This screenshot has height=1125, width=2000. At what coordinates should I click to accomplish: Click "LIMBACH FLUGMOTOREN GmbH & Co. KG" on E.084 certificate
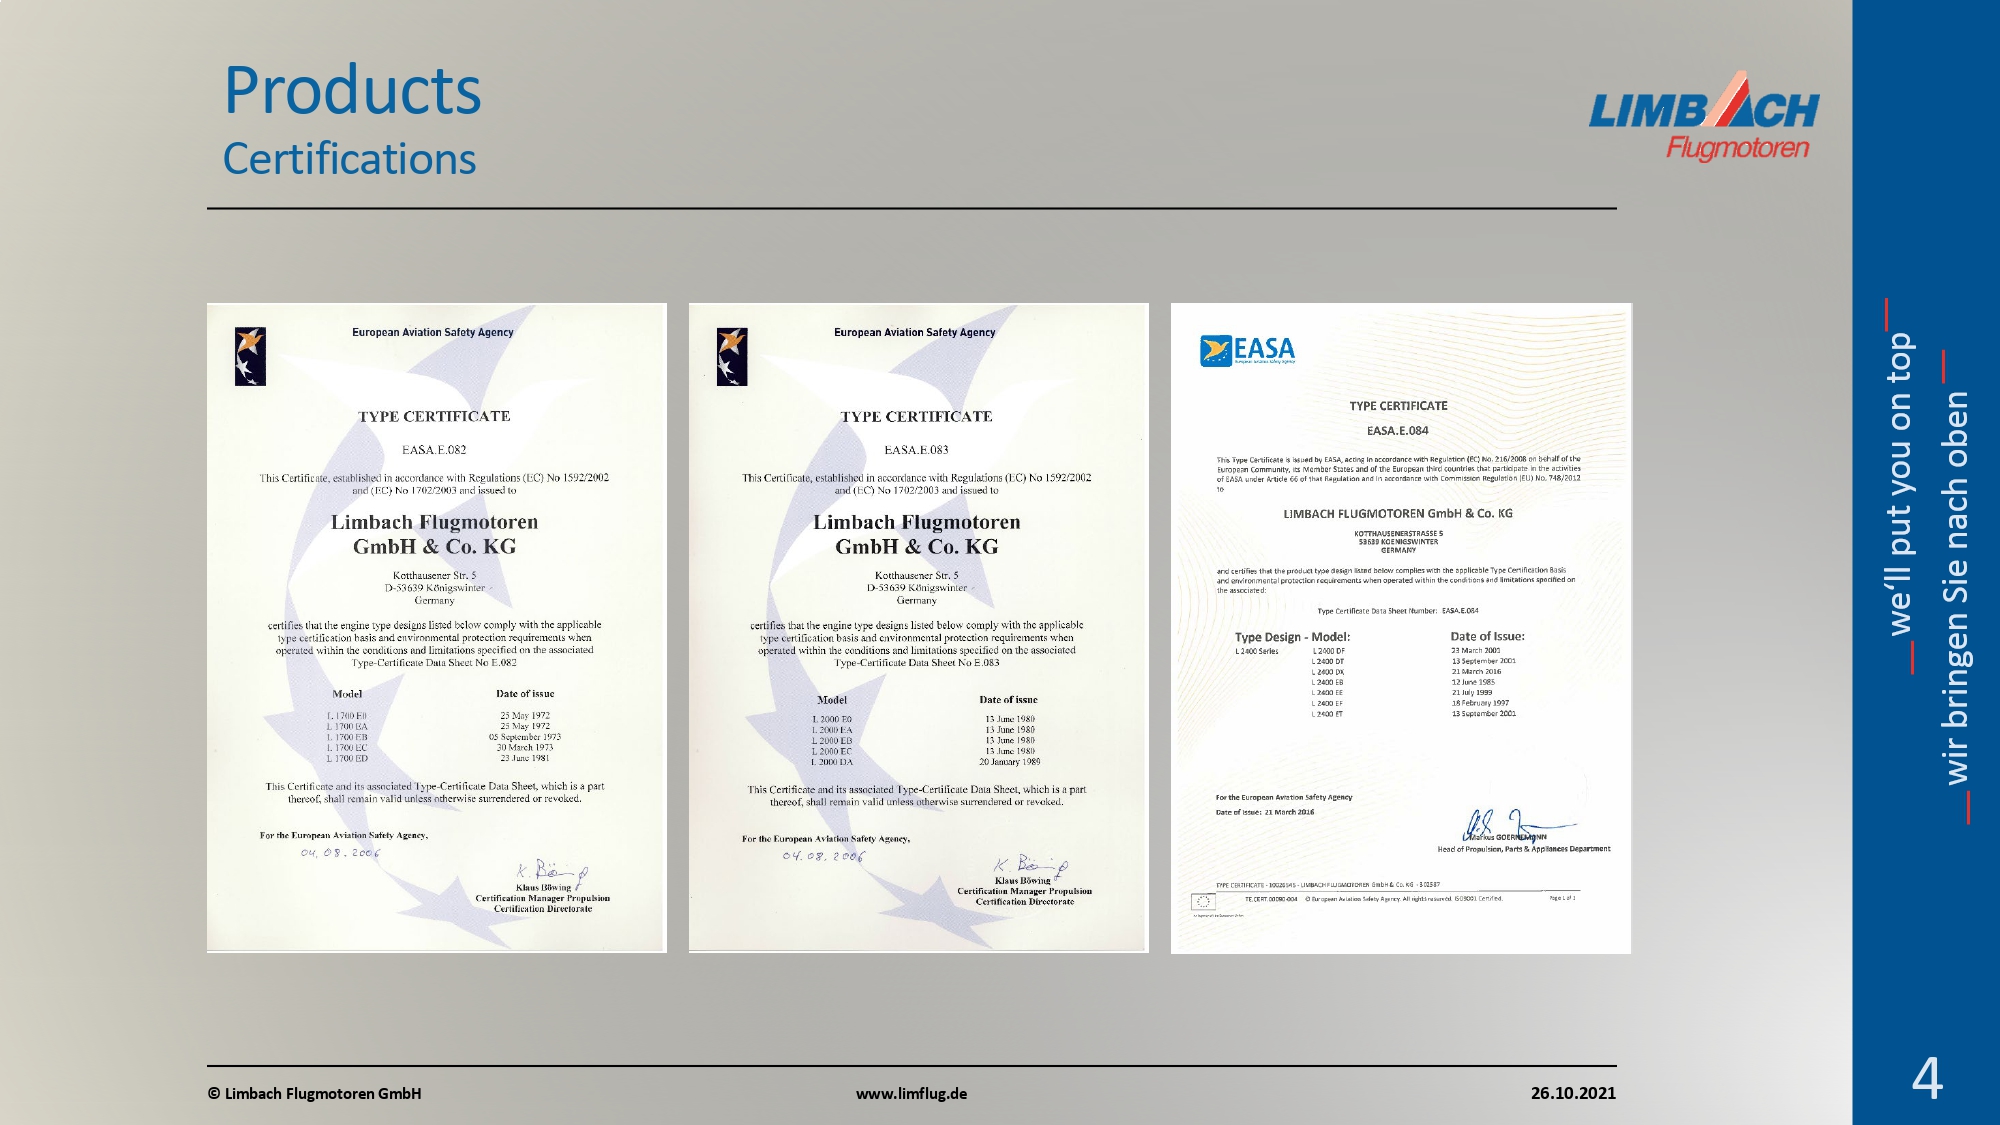(1398, 514)
